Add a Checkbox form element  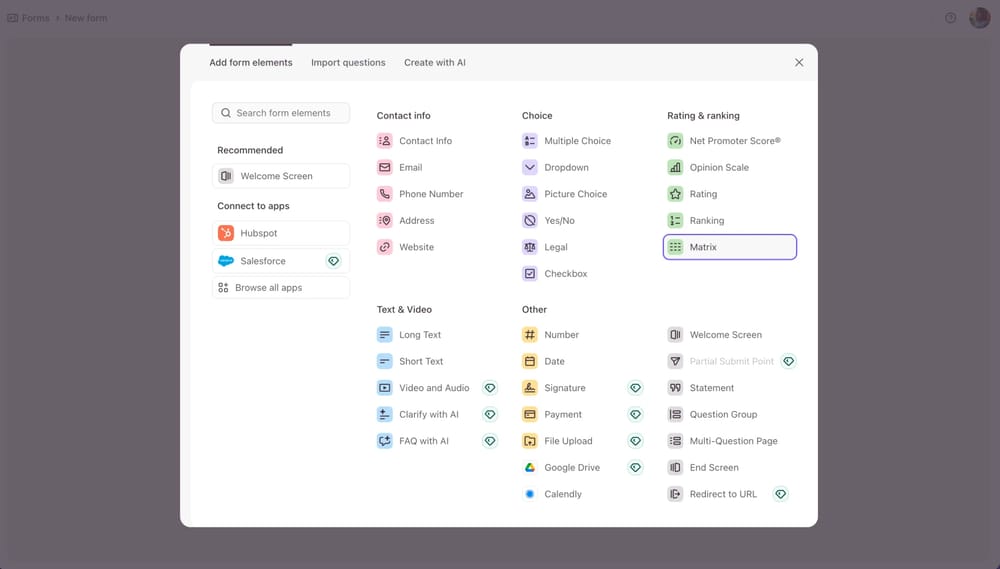coord(565,274)
